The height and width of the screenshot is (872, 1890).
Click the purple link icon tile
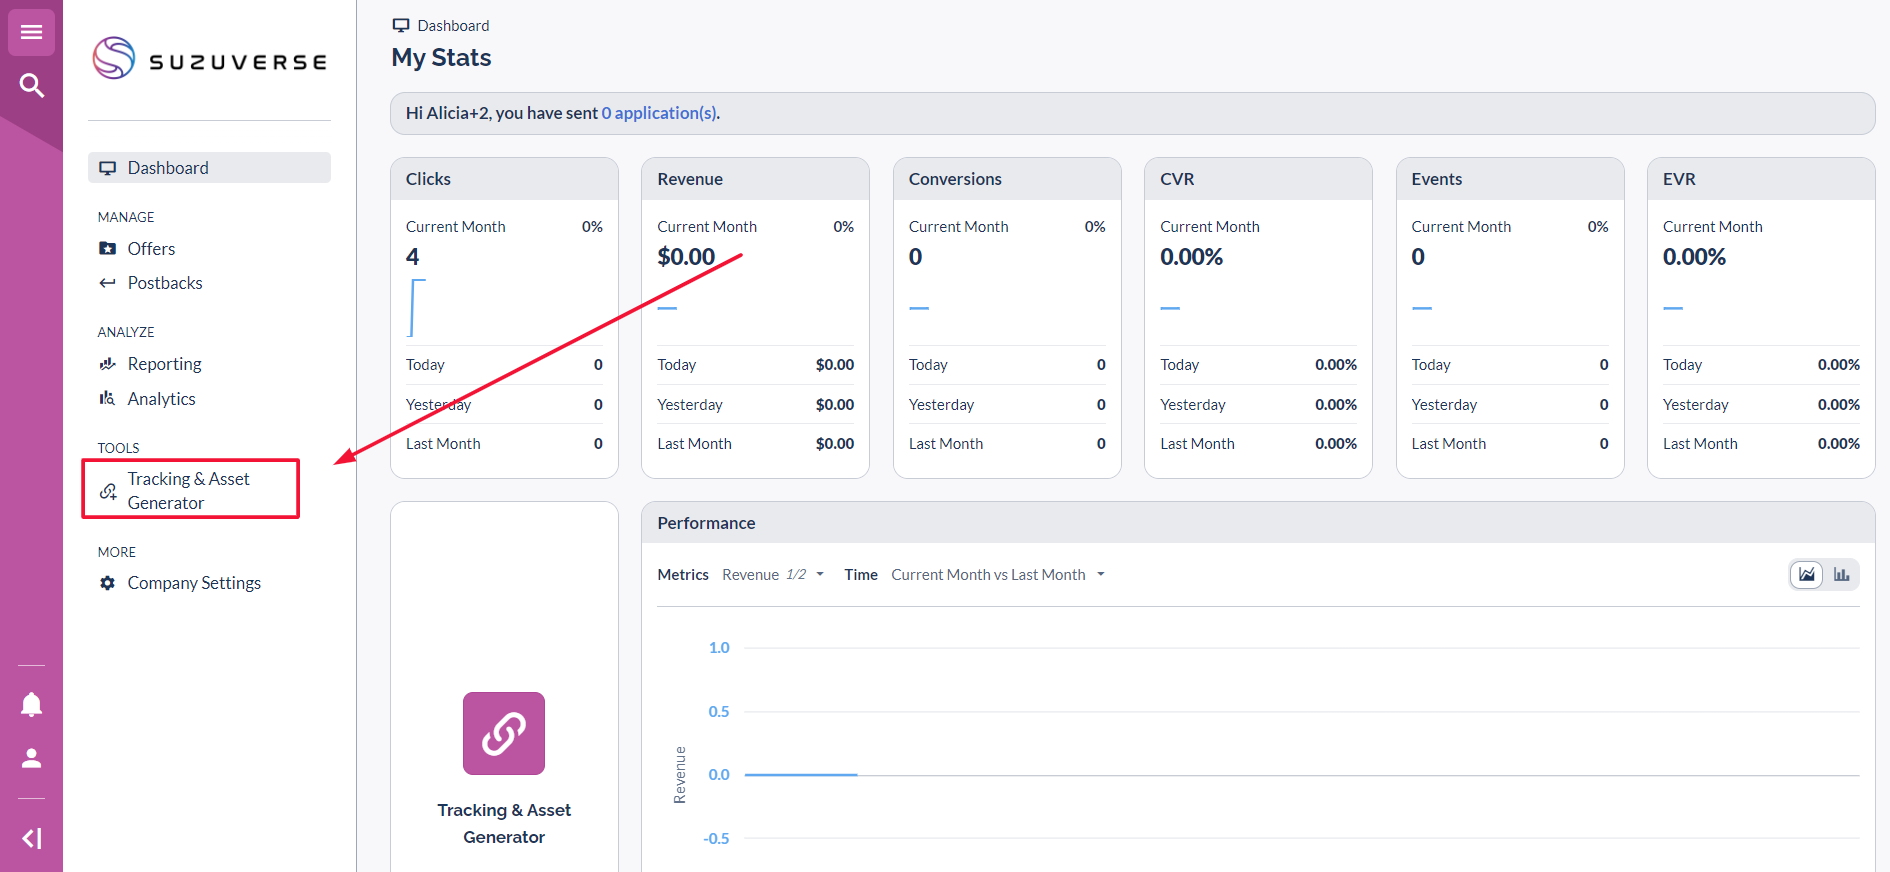[503, 733]
